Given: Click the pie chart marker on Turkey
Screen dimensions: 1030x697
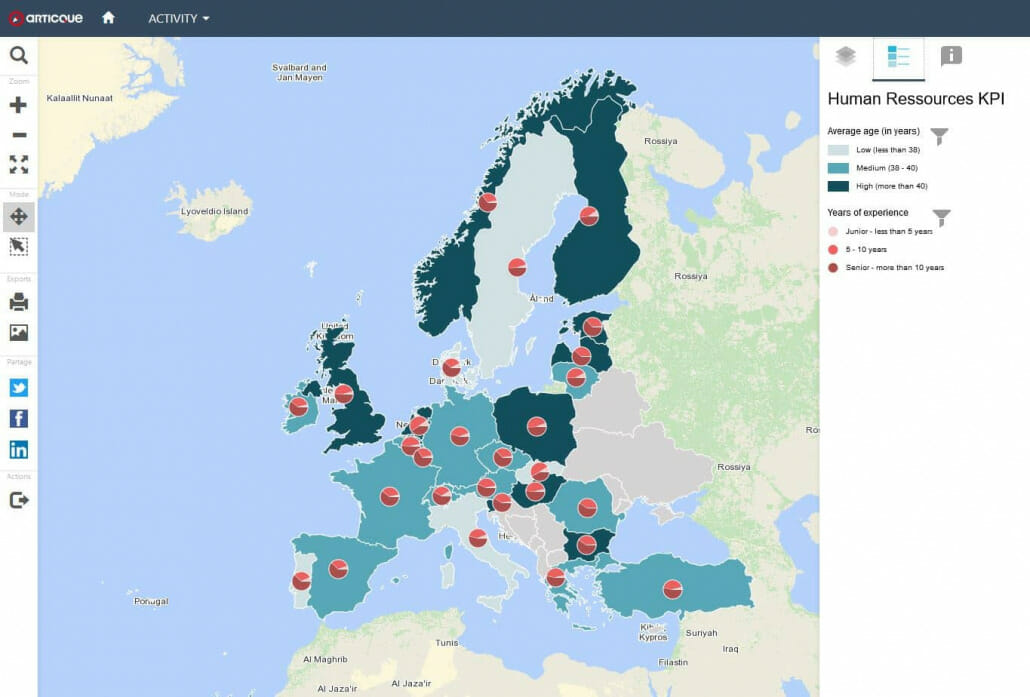Looking at the screenshot, I should coord(673,590).
